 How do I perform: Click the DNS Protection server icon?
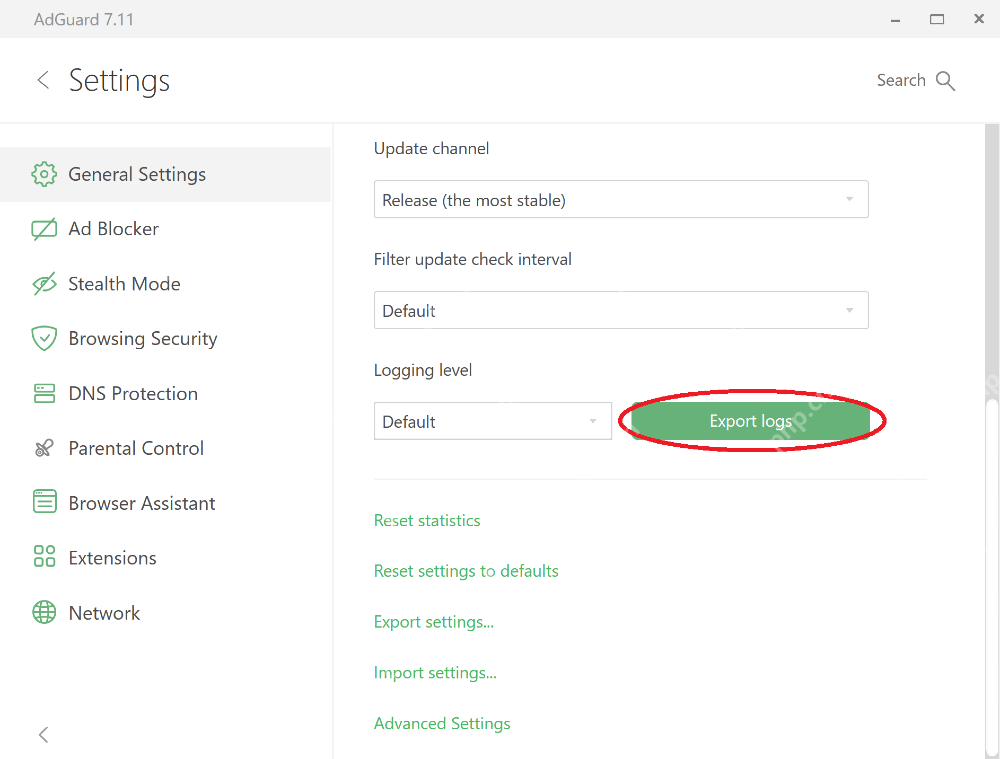[44, 393]
